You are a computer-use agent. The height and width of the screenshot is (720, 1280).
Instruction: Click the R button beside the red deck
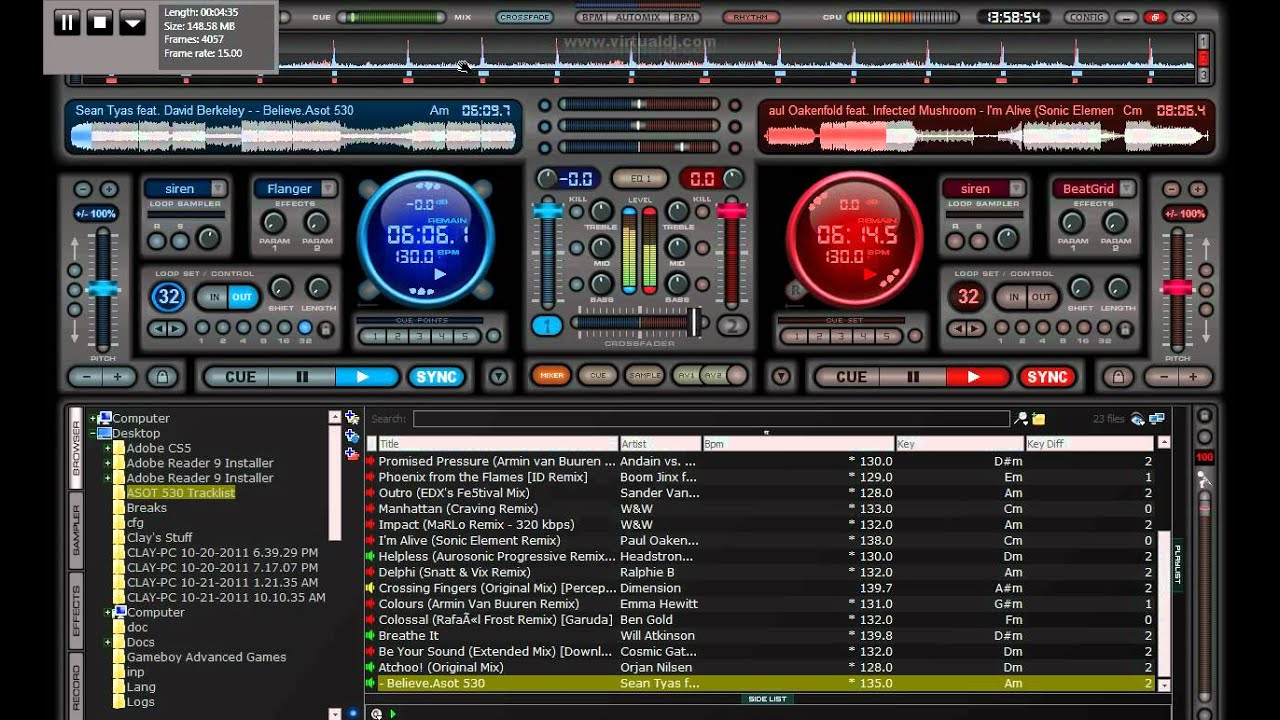796,290
